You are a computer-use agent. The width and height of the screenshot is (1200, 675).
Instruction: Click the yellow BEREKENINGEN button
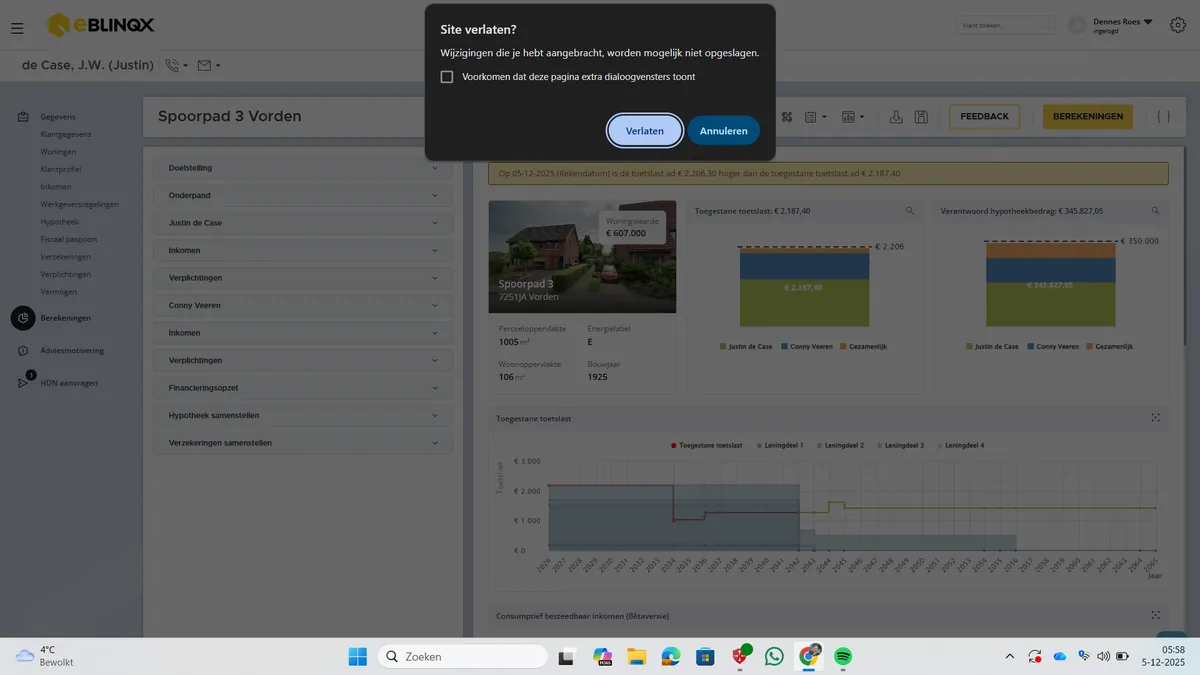coord(1088,117)
